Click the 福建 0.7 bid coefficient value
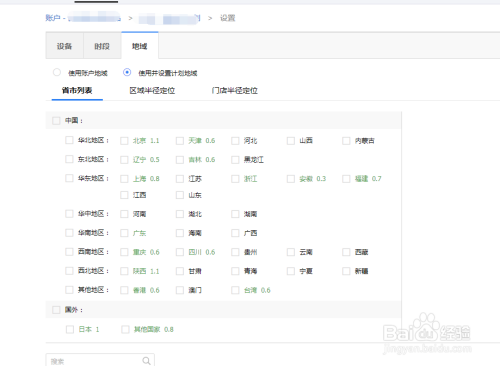 (x=377, y=179)
